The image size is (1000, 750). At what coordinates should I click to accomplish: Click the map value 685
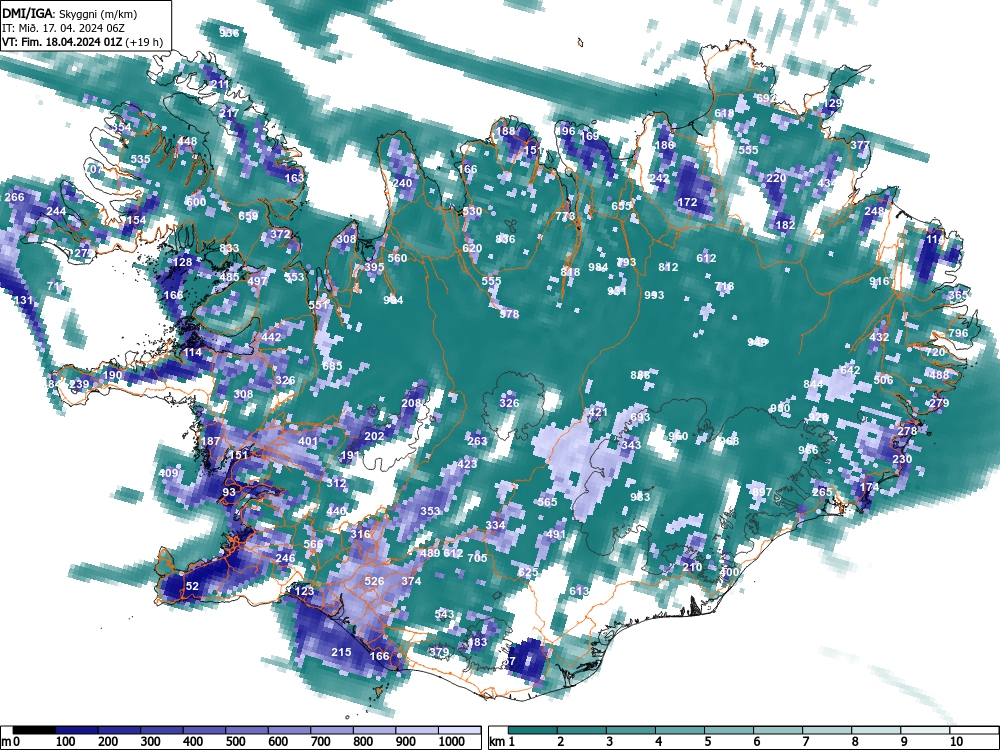pos(332,365)
